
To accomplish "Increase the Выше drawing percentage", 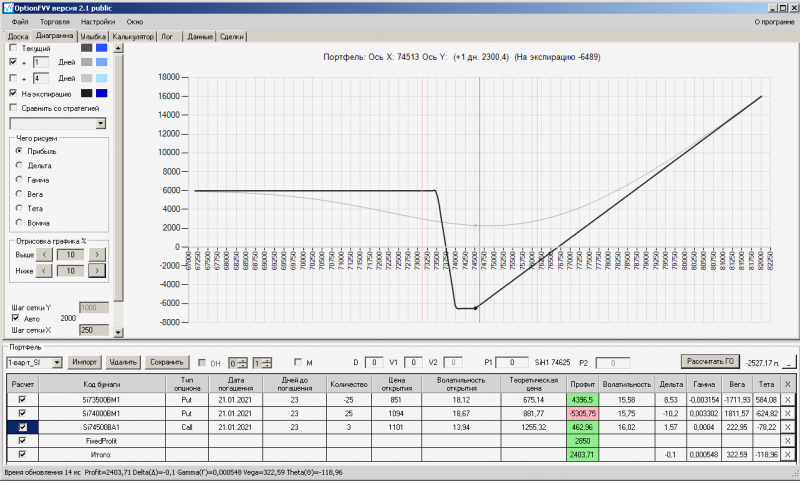I will click(x=97, y=255).
